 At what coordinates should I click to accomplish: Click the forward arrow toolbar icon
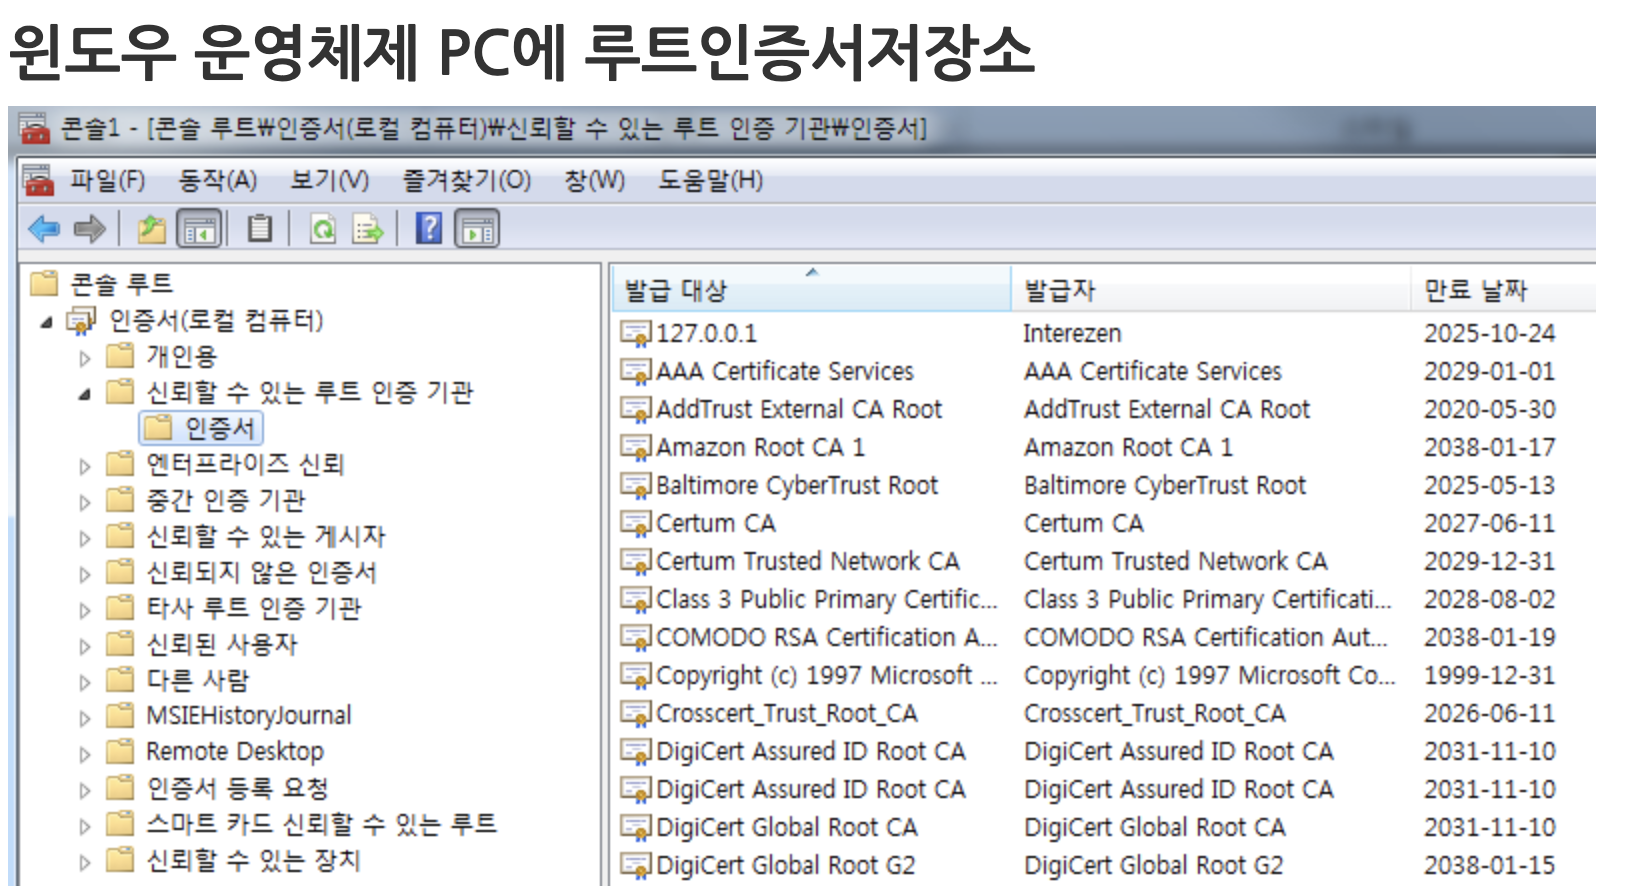[90, 229]
